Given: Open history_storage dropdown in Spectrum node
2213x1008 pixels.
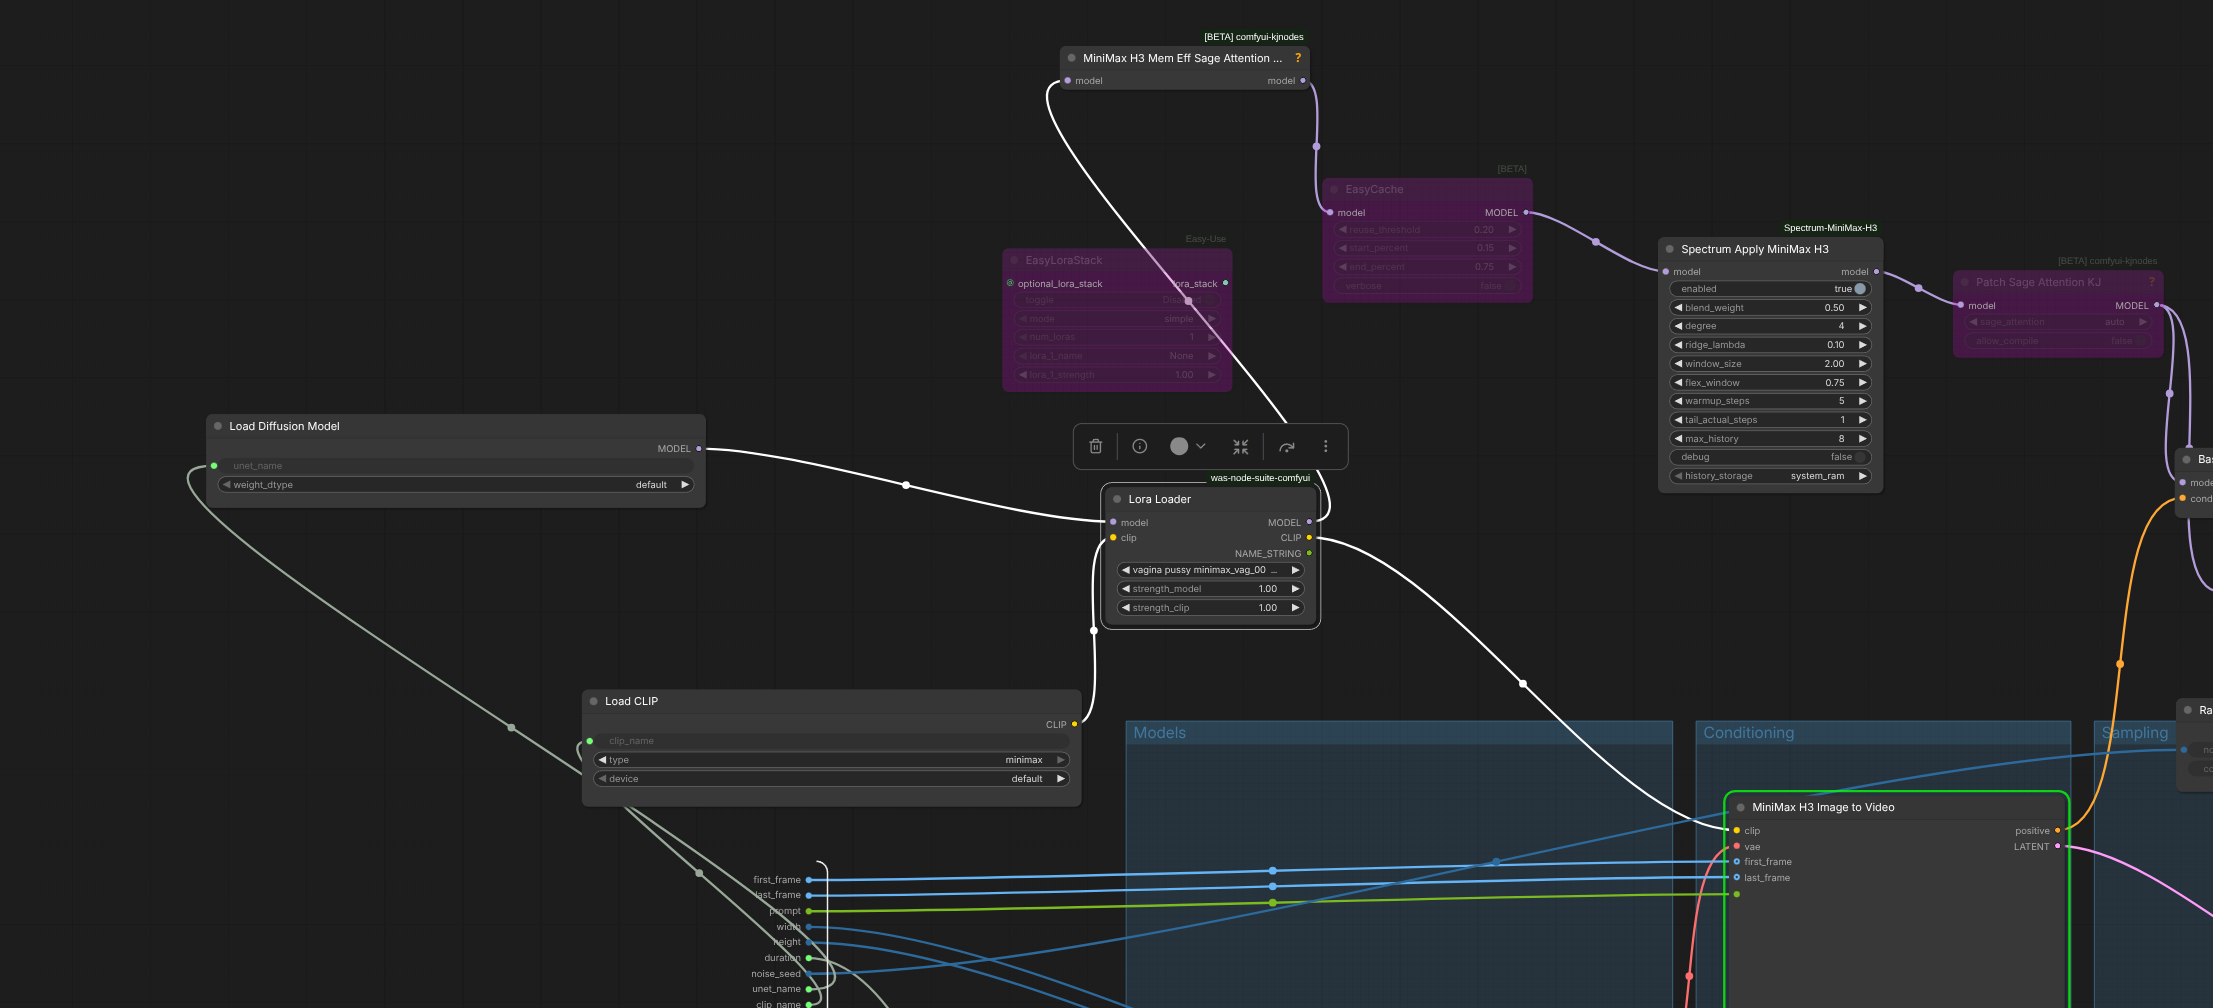Looking at the screenshot, I should coord(1770,476).
